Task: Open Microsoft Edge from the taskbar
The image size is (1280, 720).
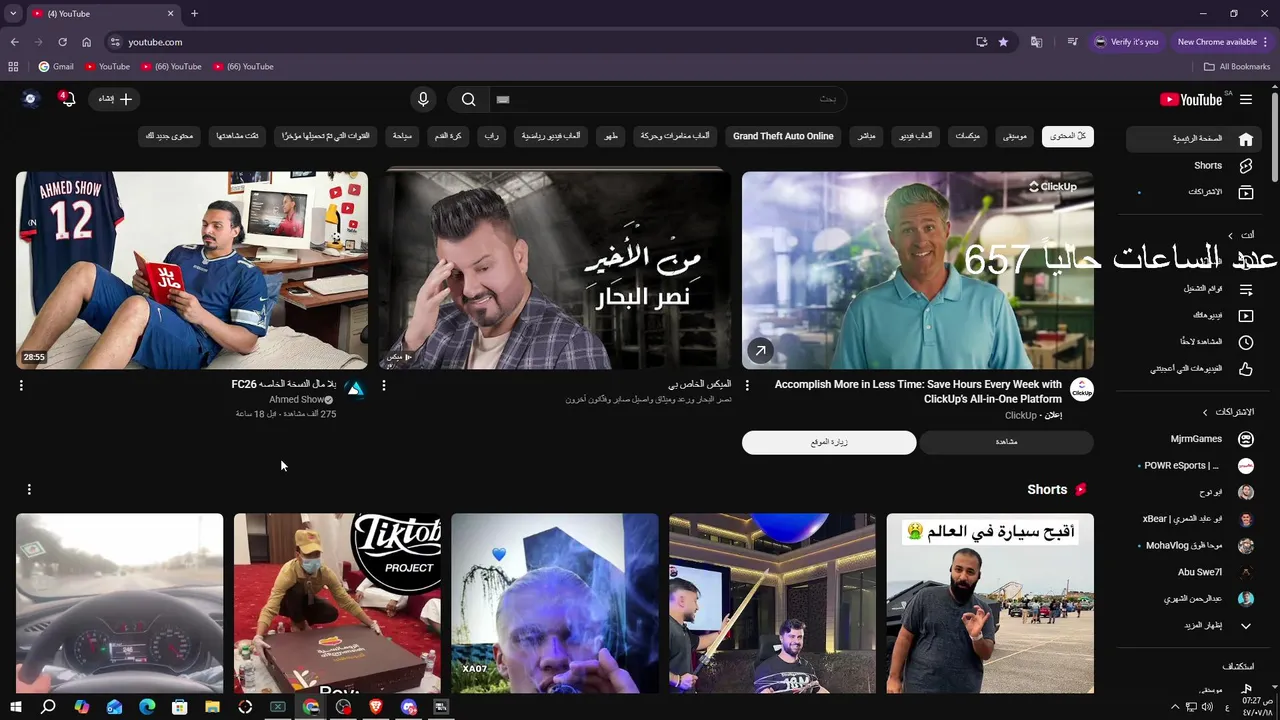Action: (147, 707)
